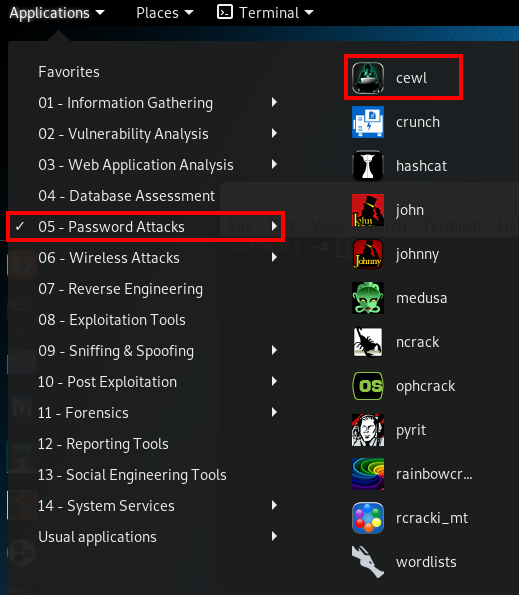Open the Places dropdown in top bar
The height and width of the screenshot is (595, 519).
click(165, 13)
